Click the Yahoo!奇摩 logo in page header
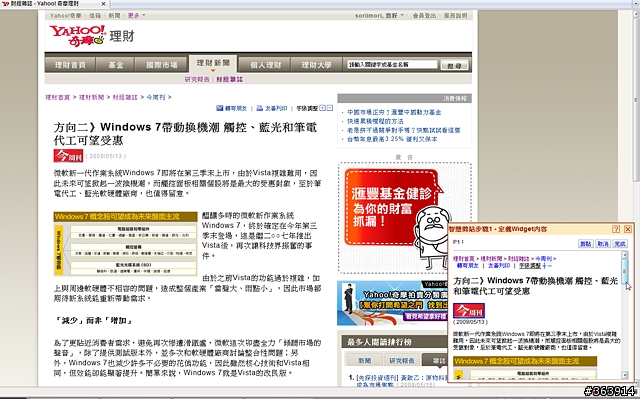The image size is (640, 399). [78, 36]
